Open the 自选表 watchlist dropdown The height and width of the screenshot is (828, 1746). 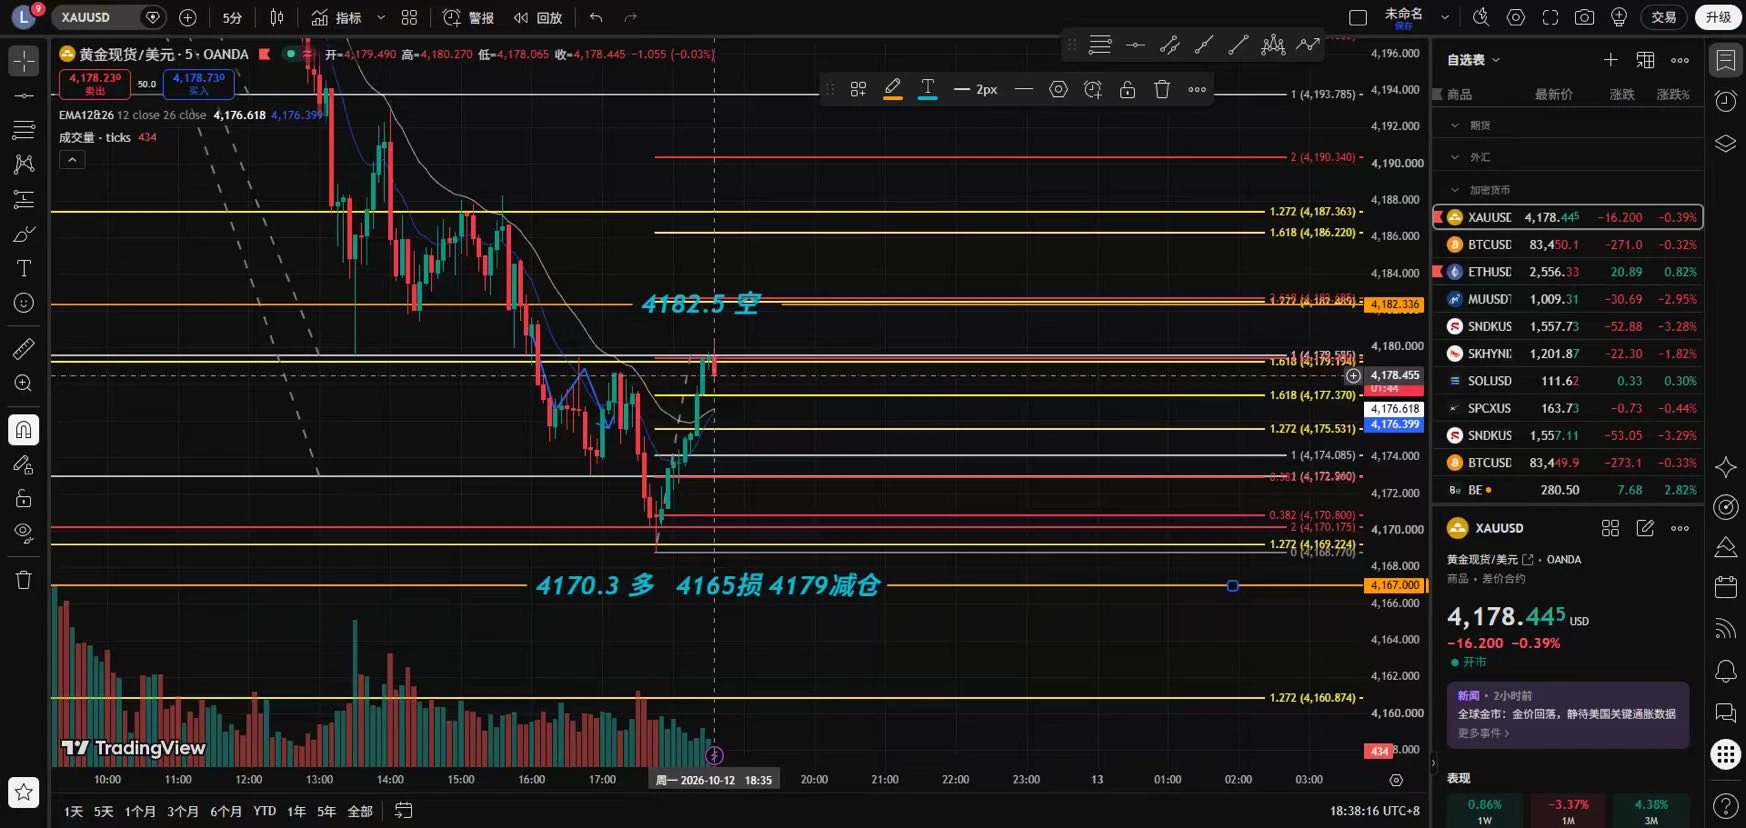pyautogui.click(x=1473, y=60)
